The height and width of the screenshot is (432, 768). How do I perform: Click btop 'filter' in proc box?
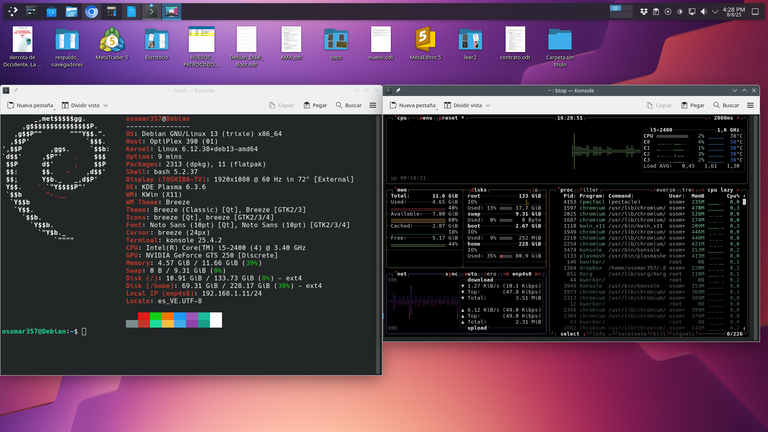click(x=589, y=190)
